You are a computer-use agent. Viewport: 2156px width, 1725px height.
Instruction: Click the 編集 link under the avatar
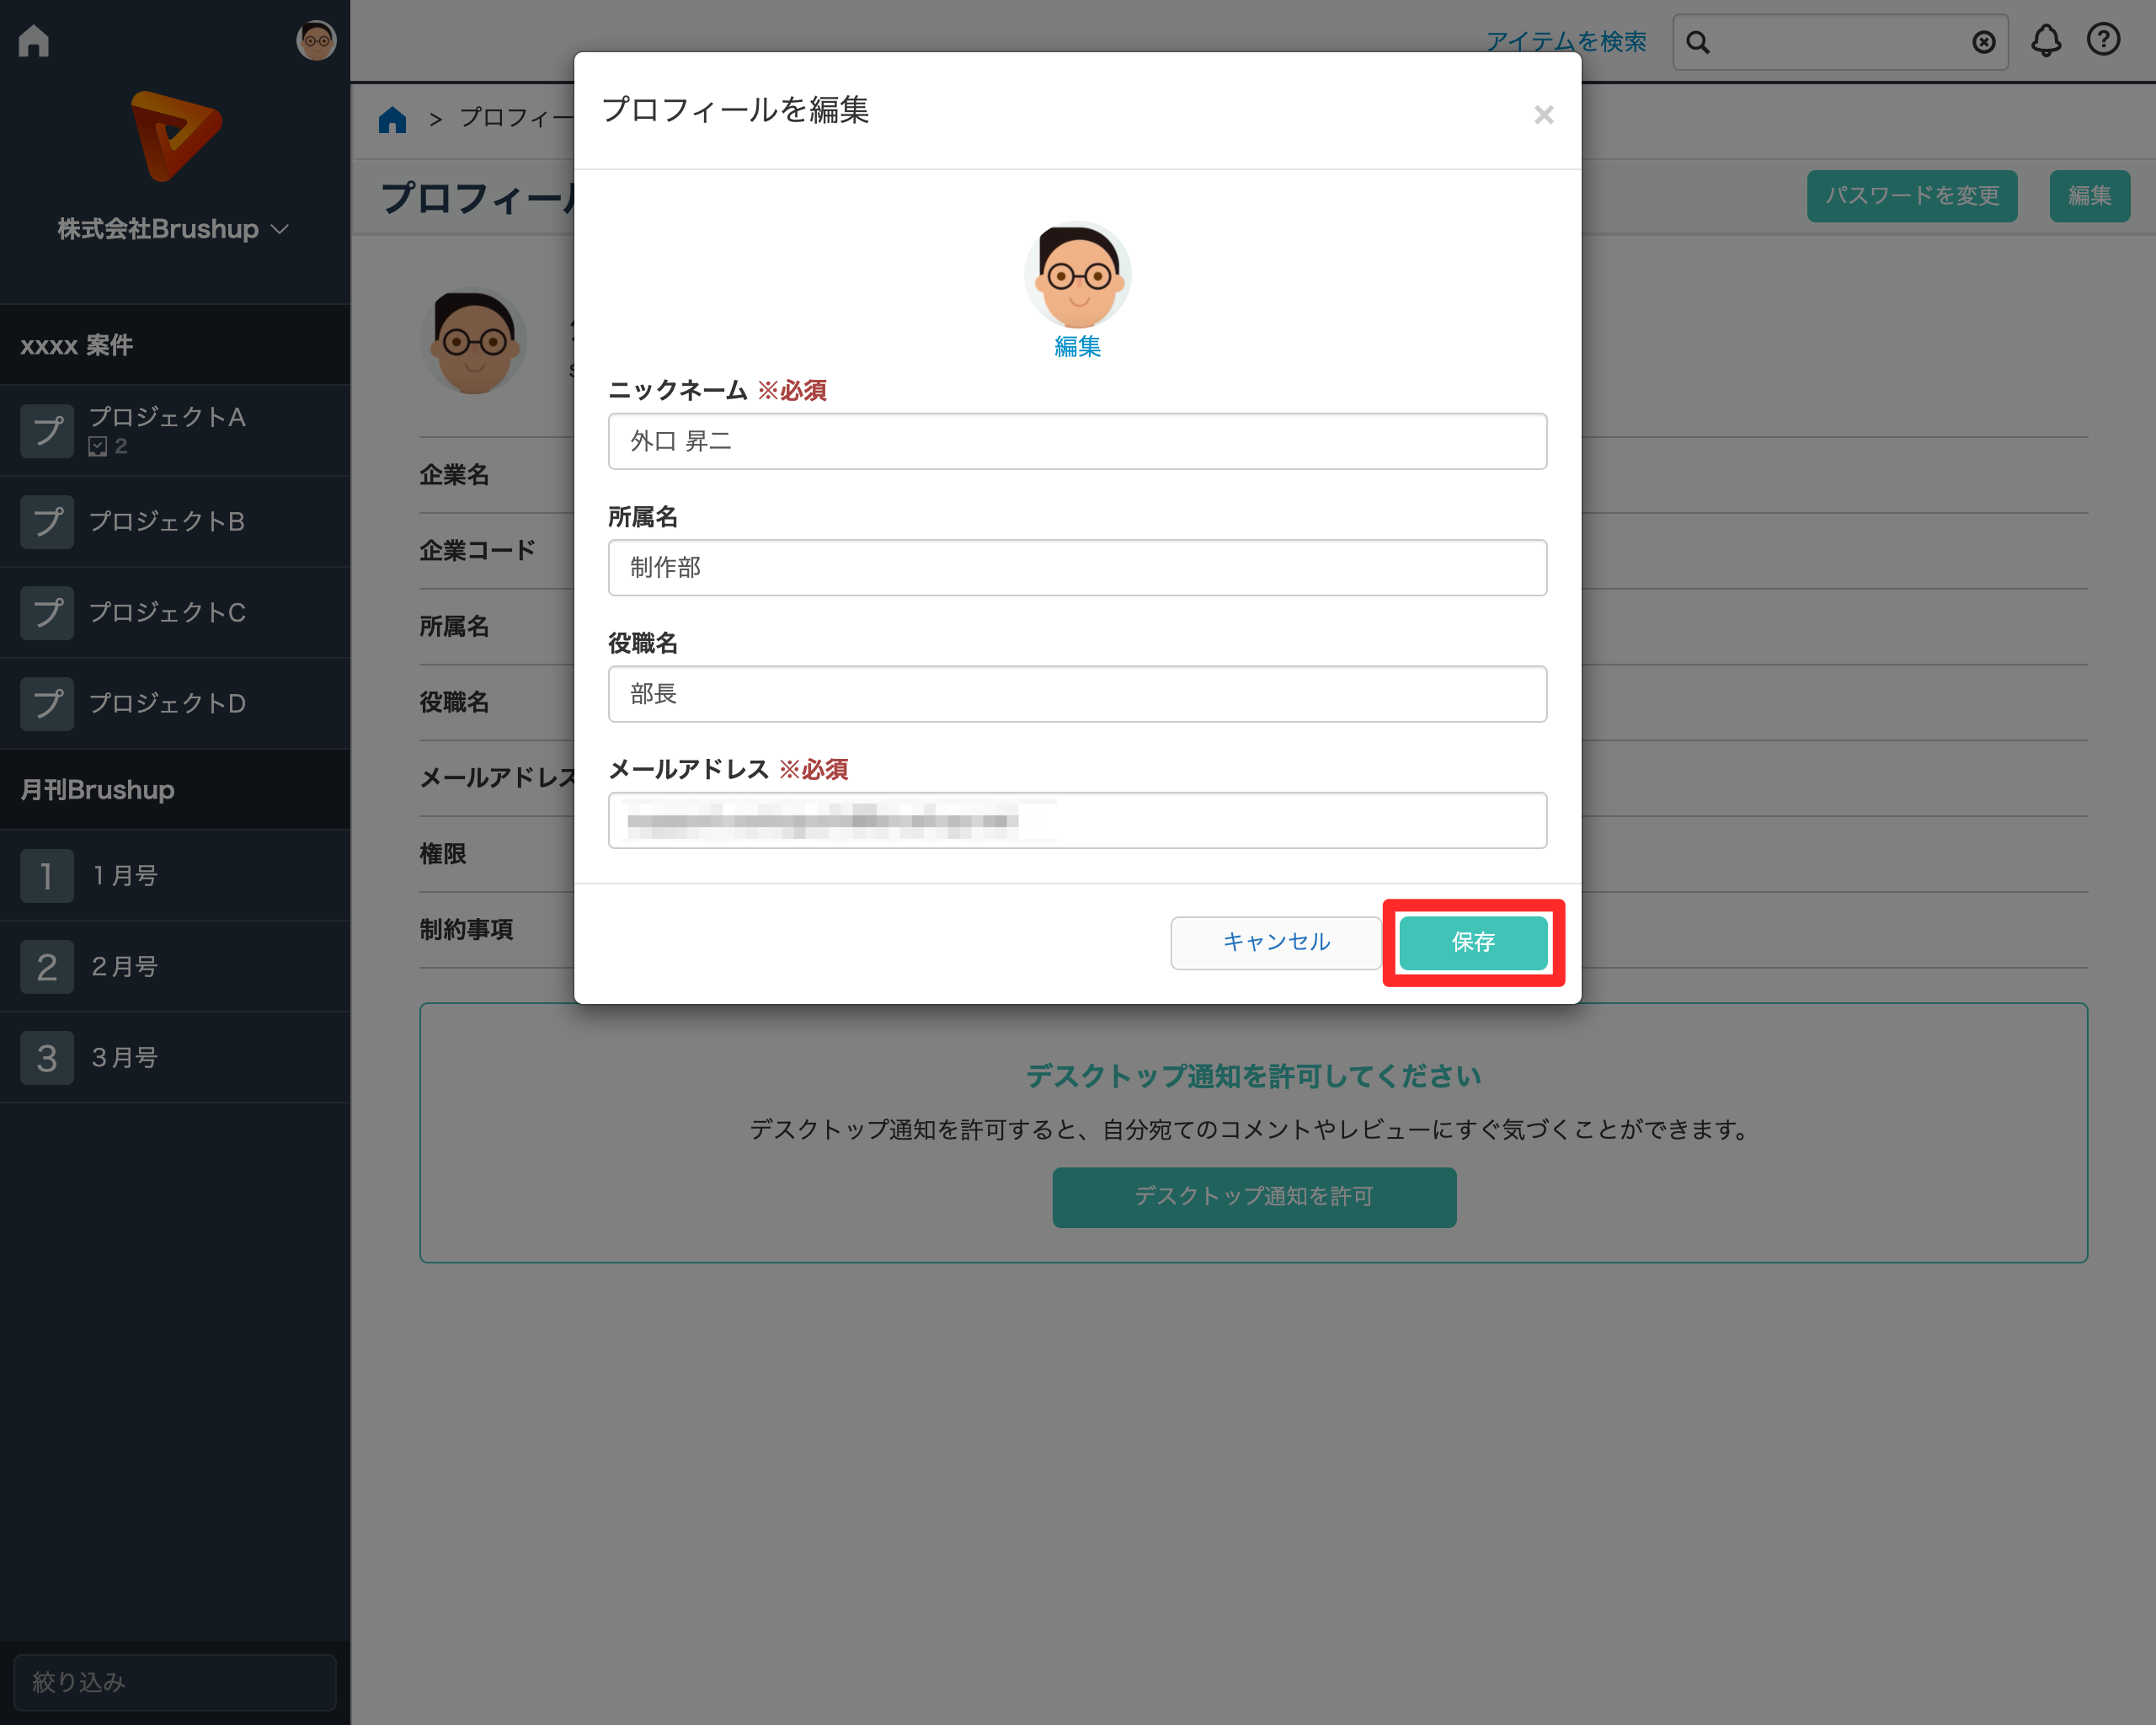coord(1077,346)
